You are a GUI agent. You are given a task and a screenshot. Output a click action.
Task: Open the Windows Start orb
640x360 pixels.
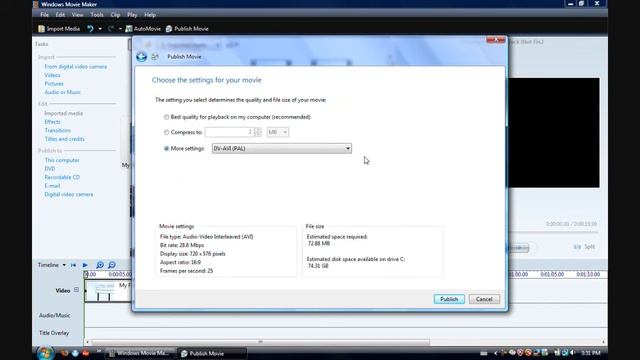[45, 353]
